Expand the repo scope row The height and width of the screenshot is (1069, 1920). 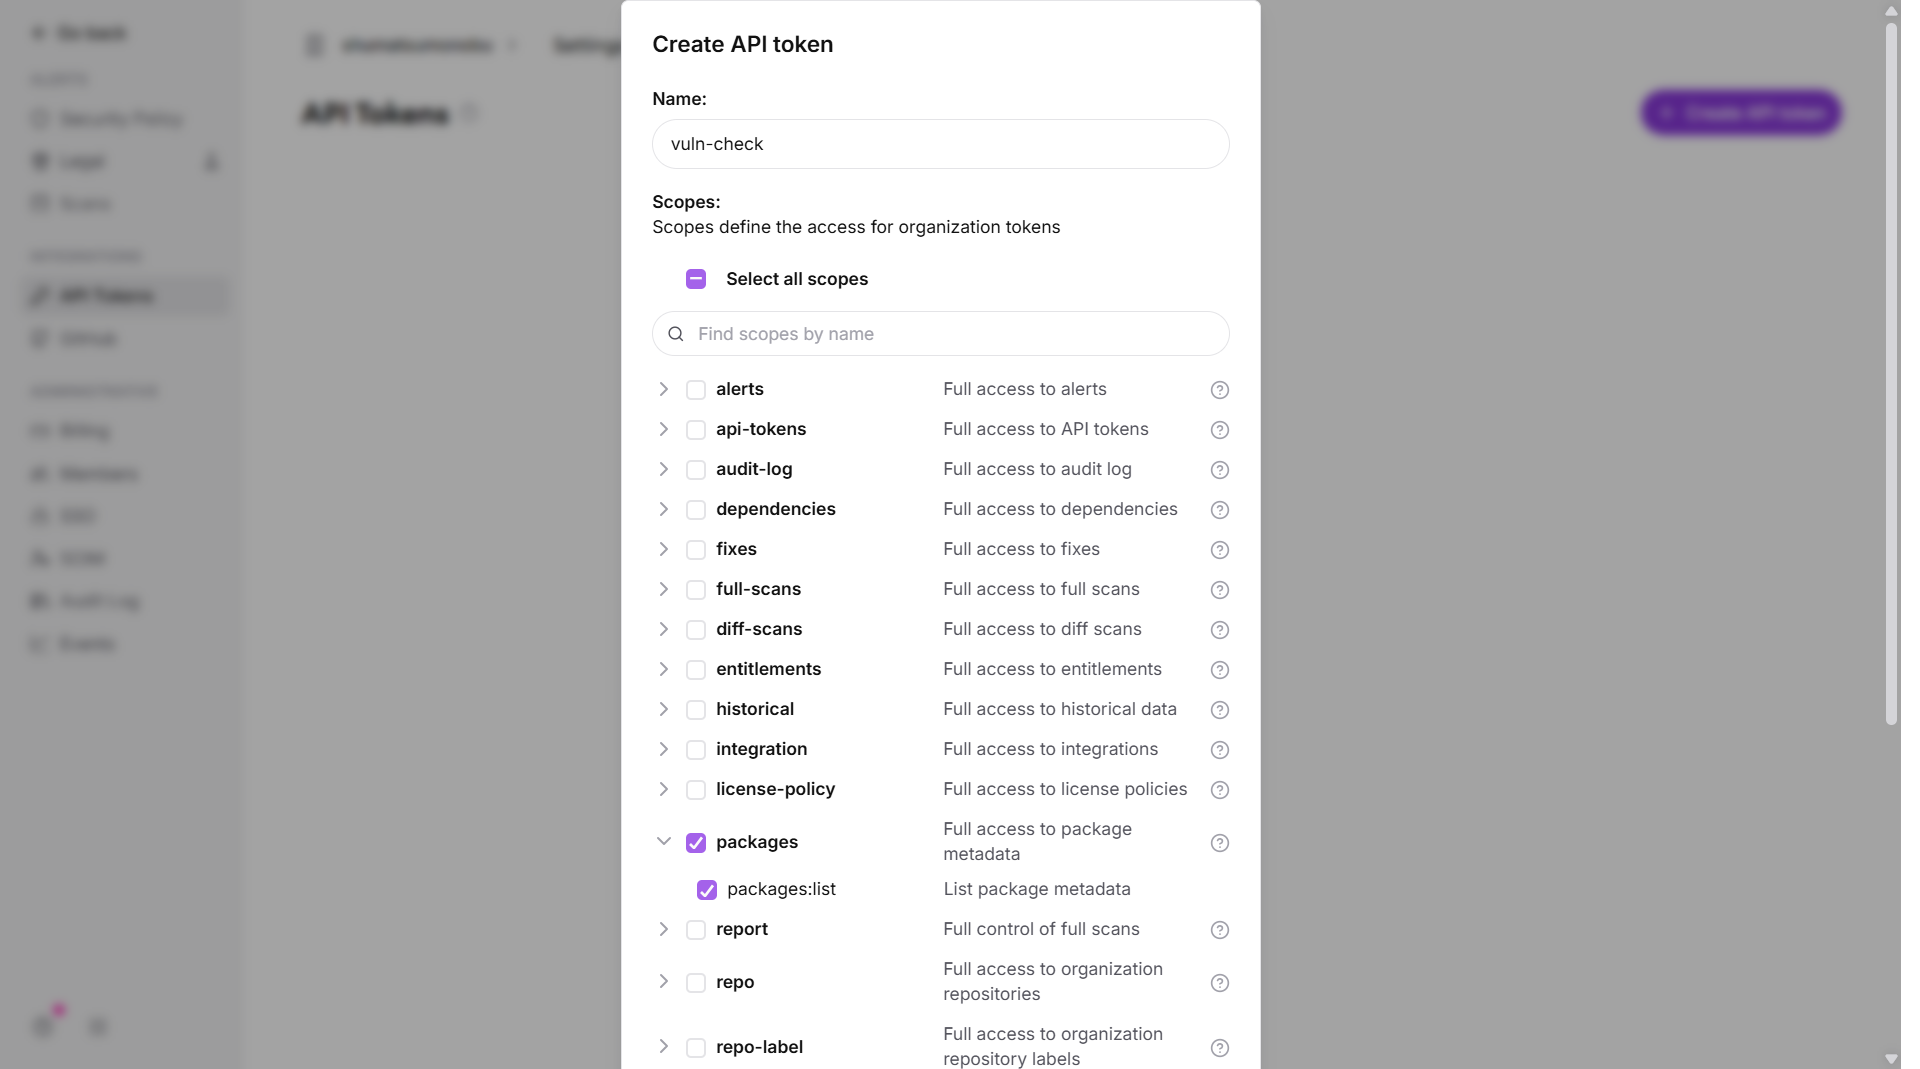click(663, 982)
